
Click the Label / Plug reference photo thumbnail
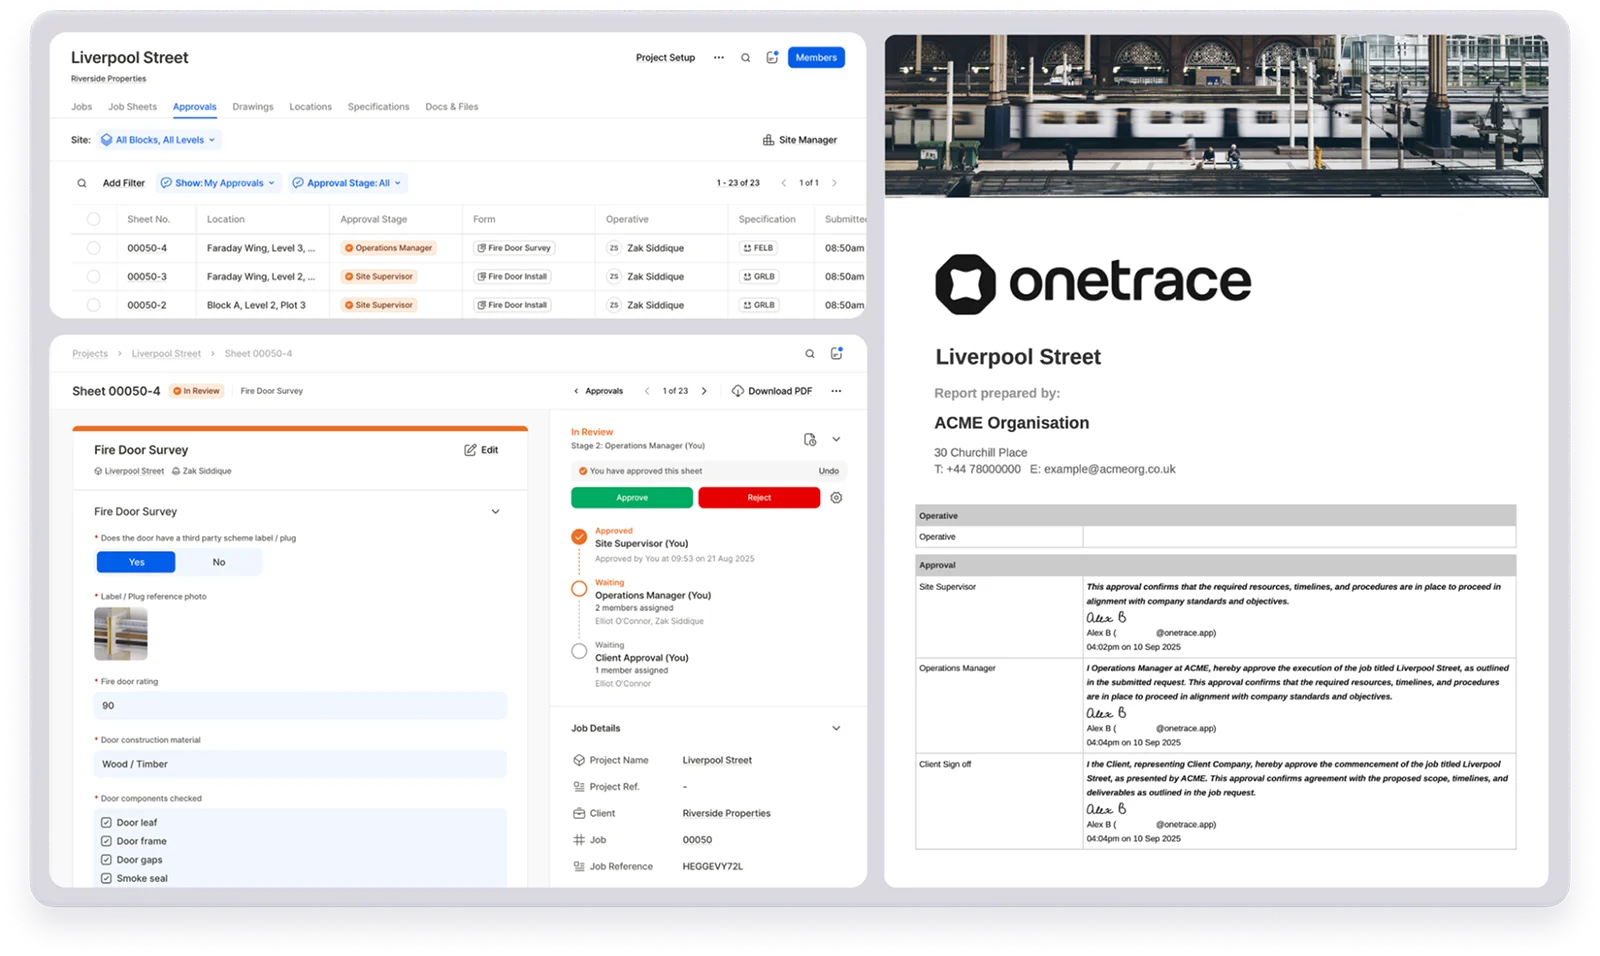(120, 632)
